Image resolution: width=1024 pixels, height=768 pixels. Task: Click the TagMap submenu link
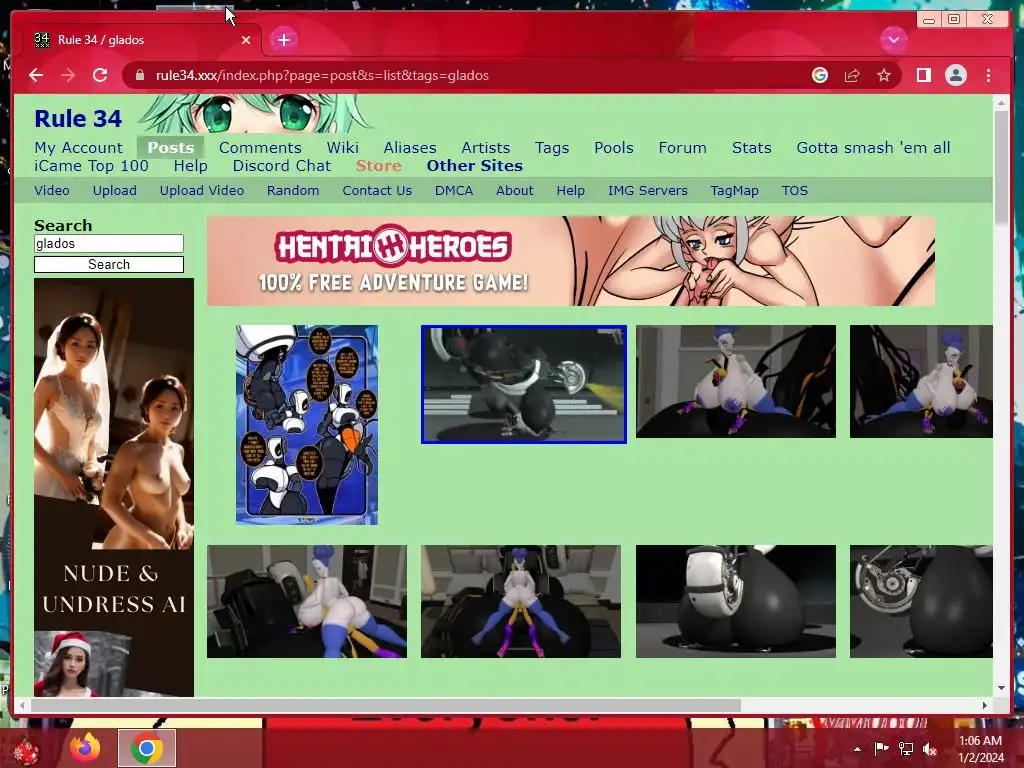click(735, 191)
